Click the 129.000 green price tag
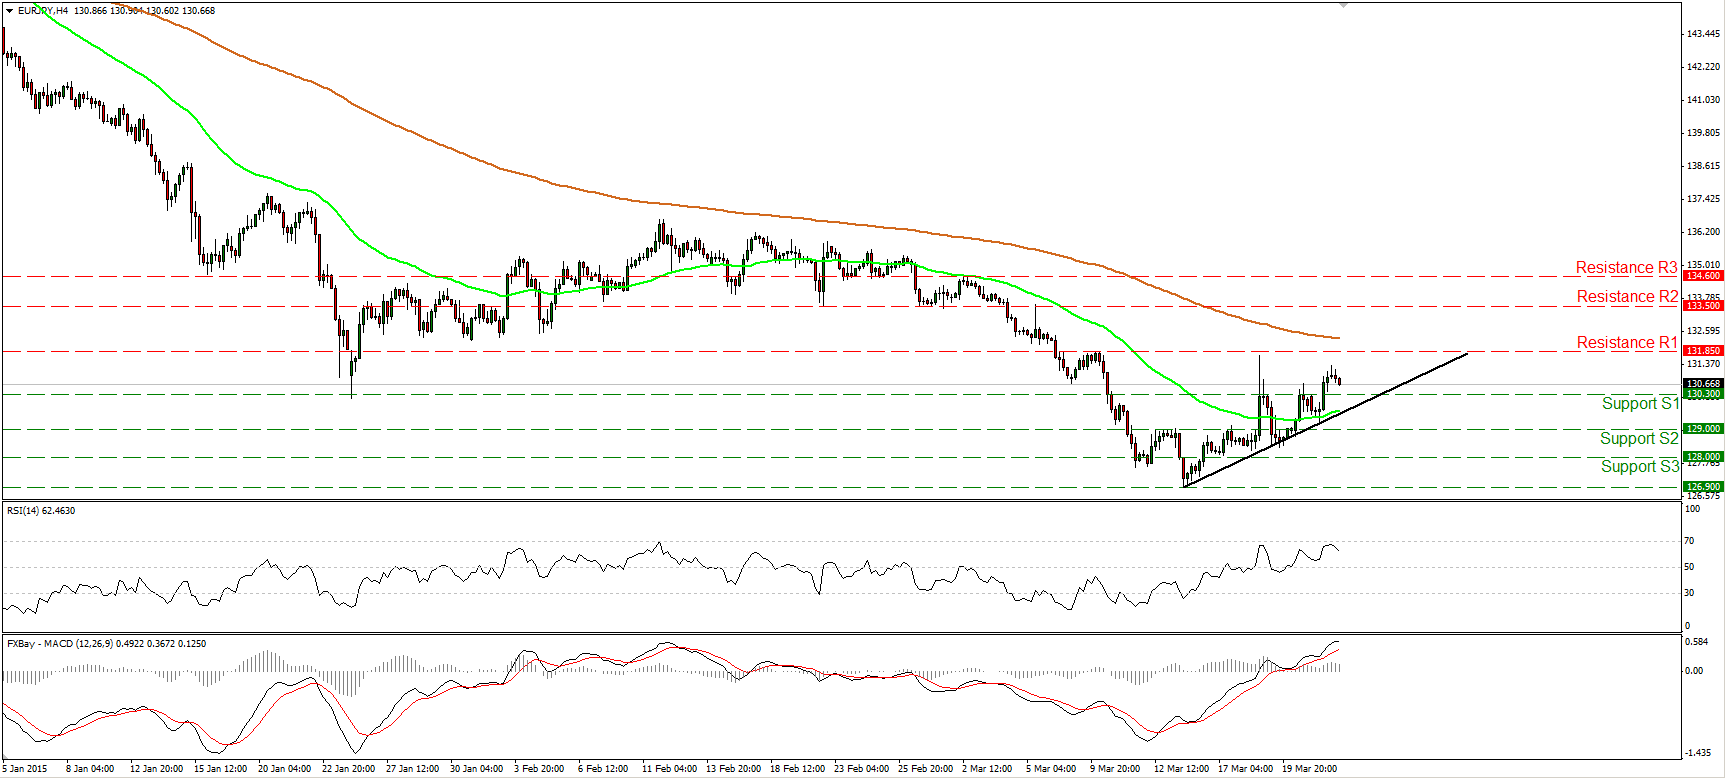Screen dimensions: 1725x779 1703,429
